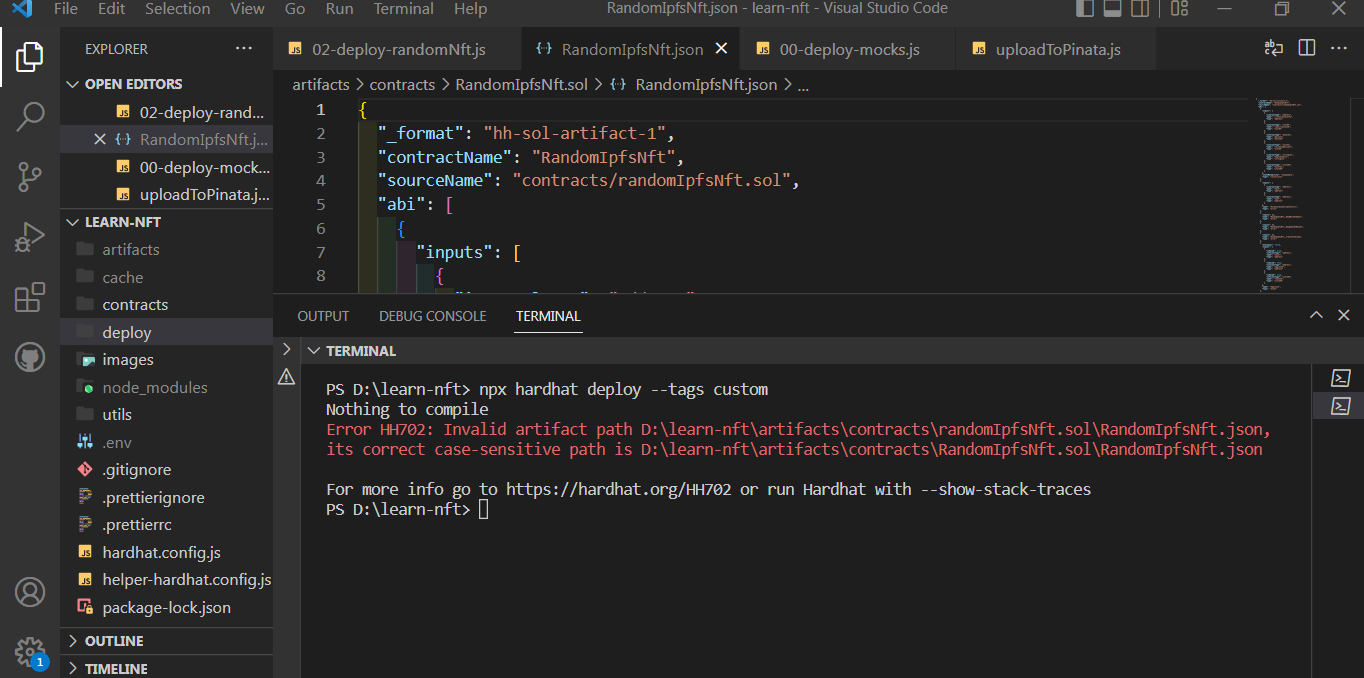Expand the OUTLINE section
This screenshot has width=1364, height=678.
pos(166,641)
